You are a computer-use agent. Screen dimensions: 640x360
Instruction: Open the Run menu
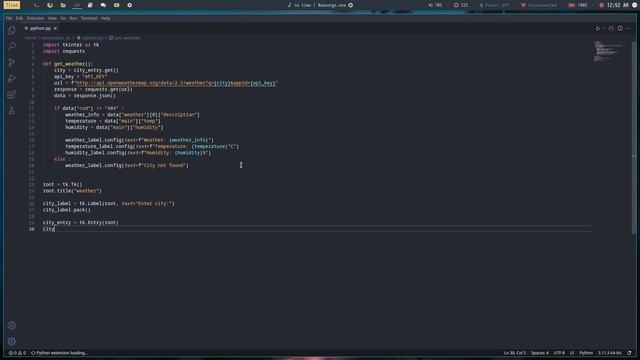(73, 18)
